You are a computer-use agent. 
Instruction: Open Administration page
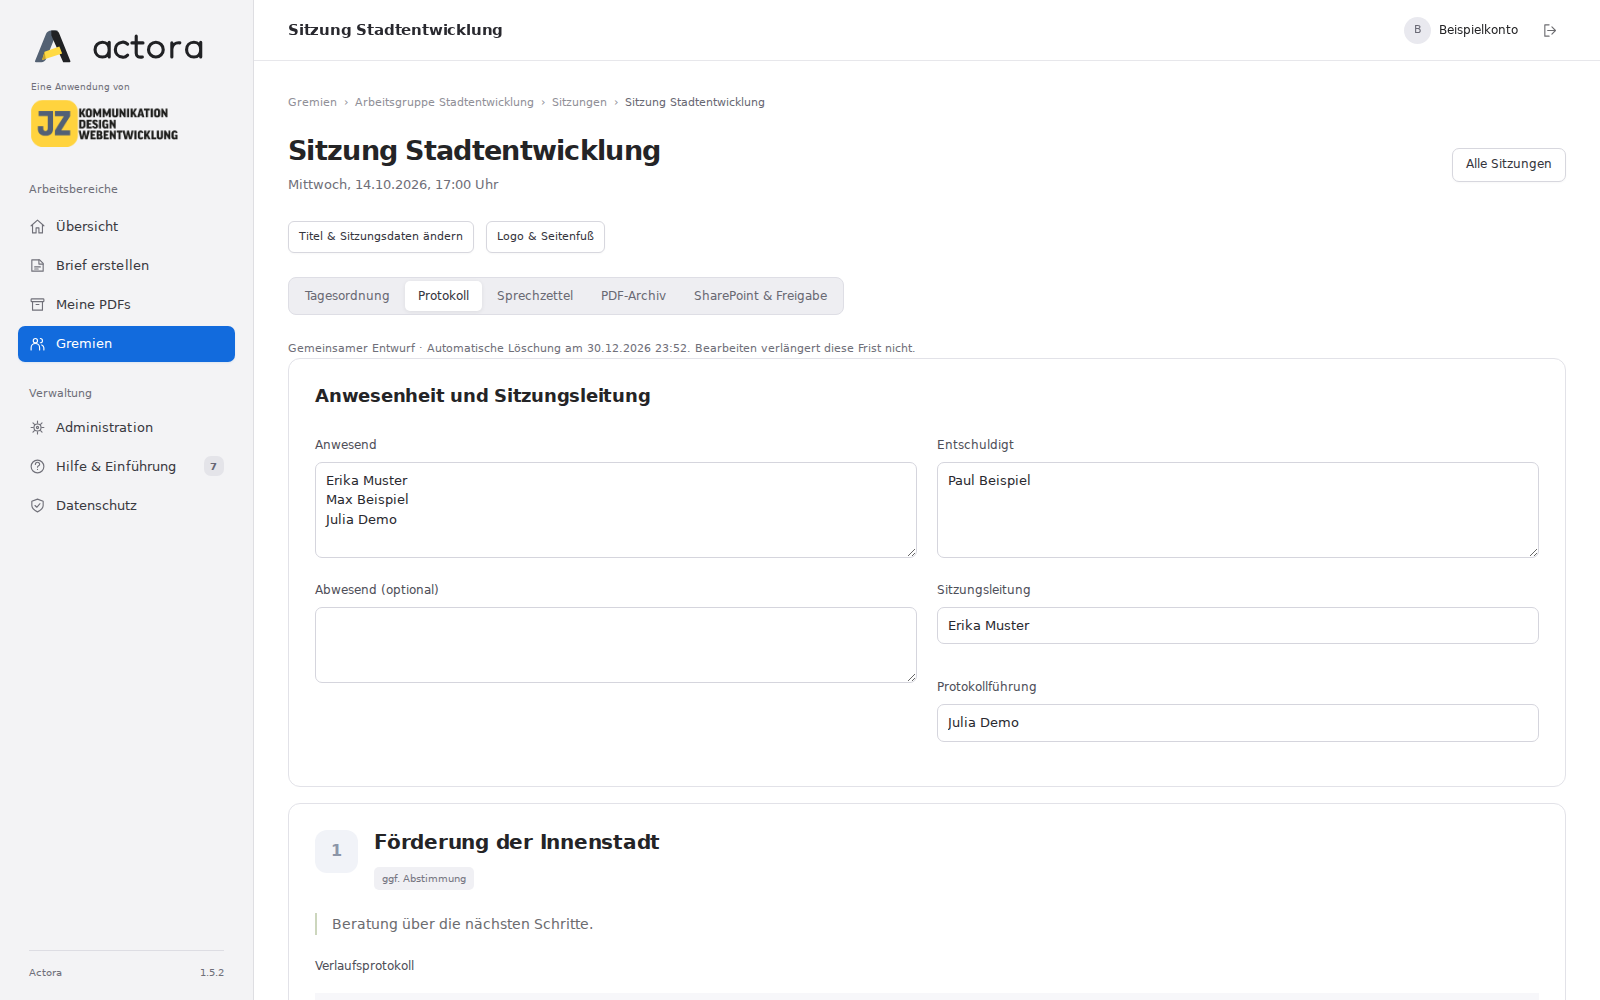pyautogui.click(x=126, y=428)
